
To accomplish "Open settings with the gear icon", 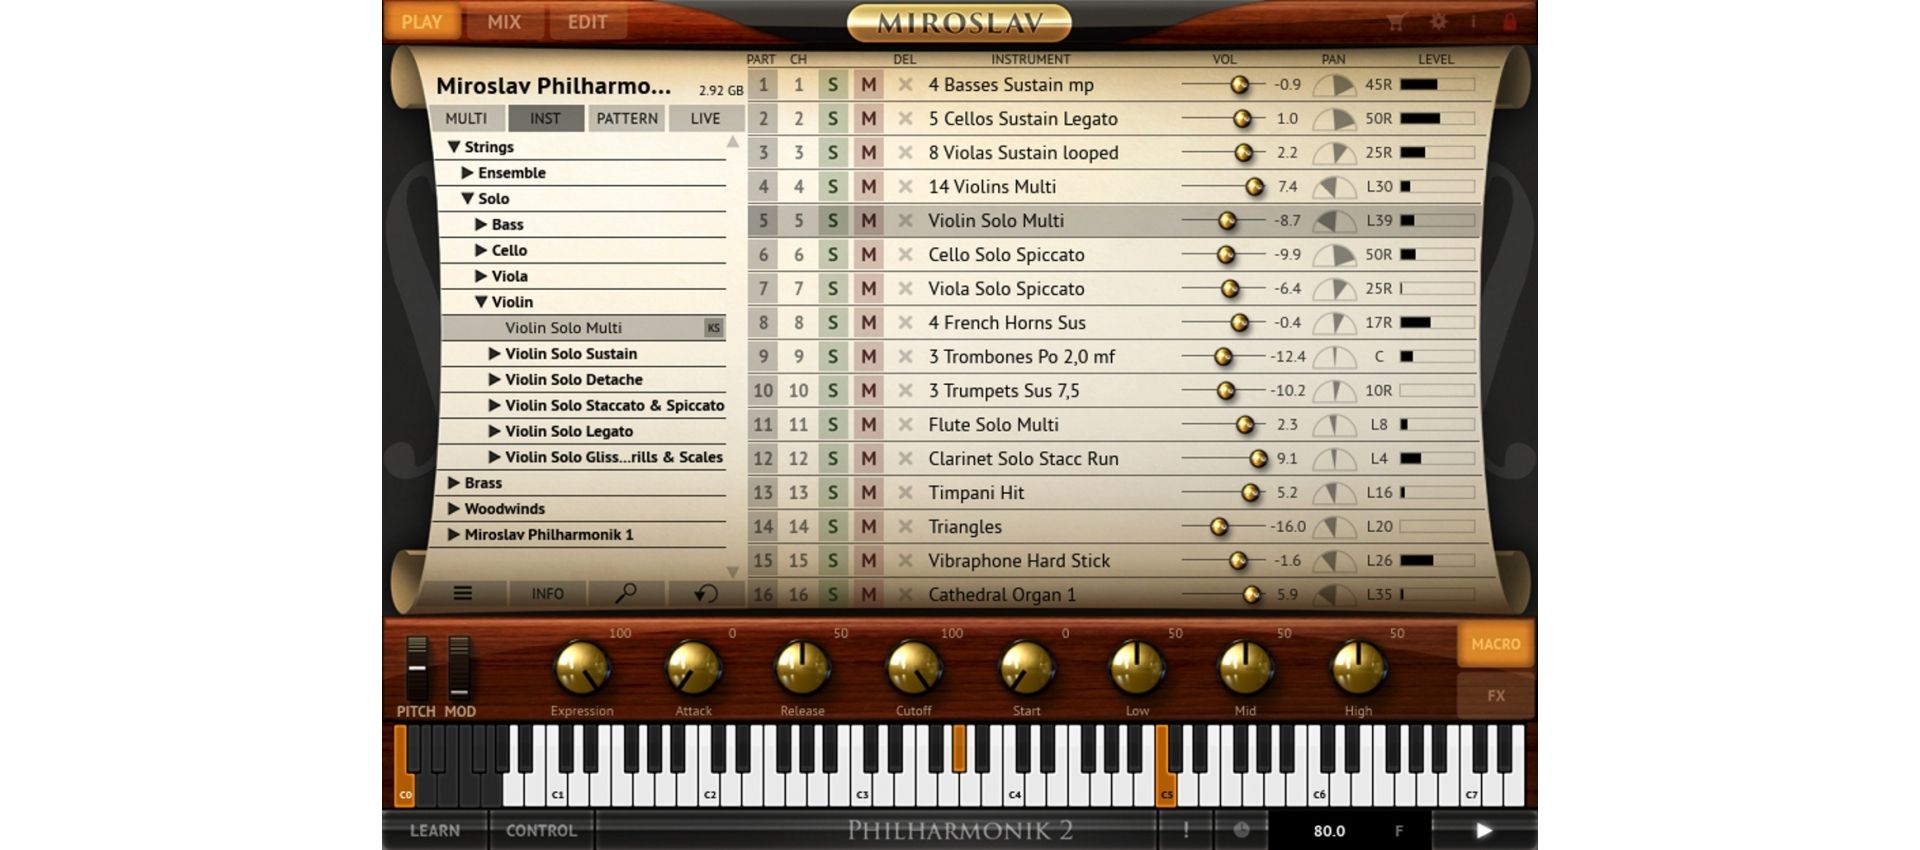I will [1438, 22].
